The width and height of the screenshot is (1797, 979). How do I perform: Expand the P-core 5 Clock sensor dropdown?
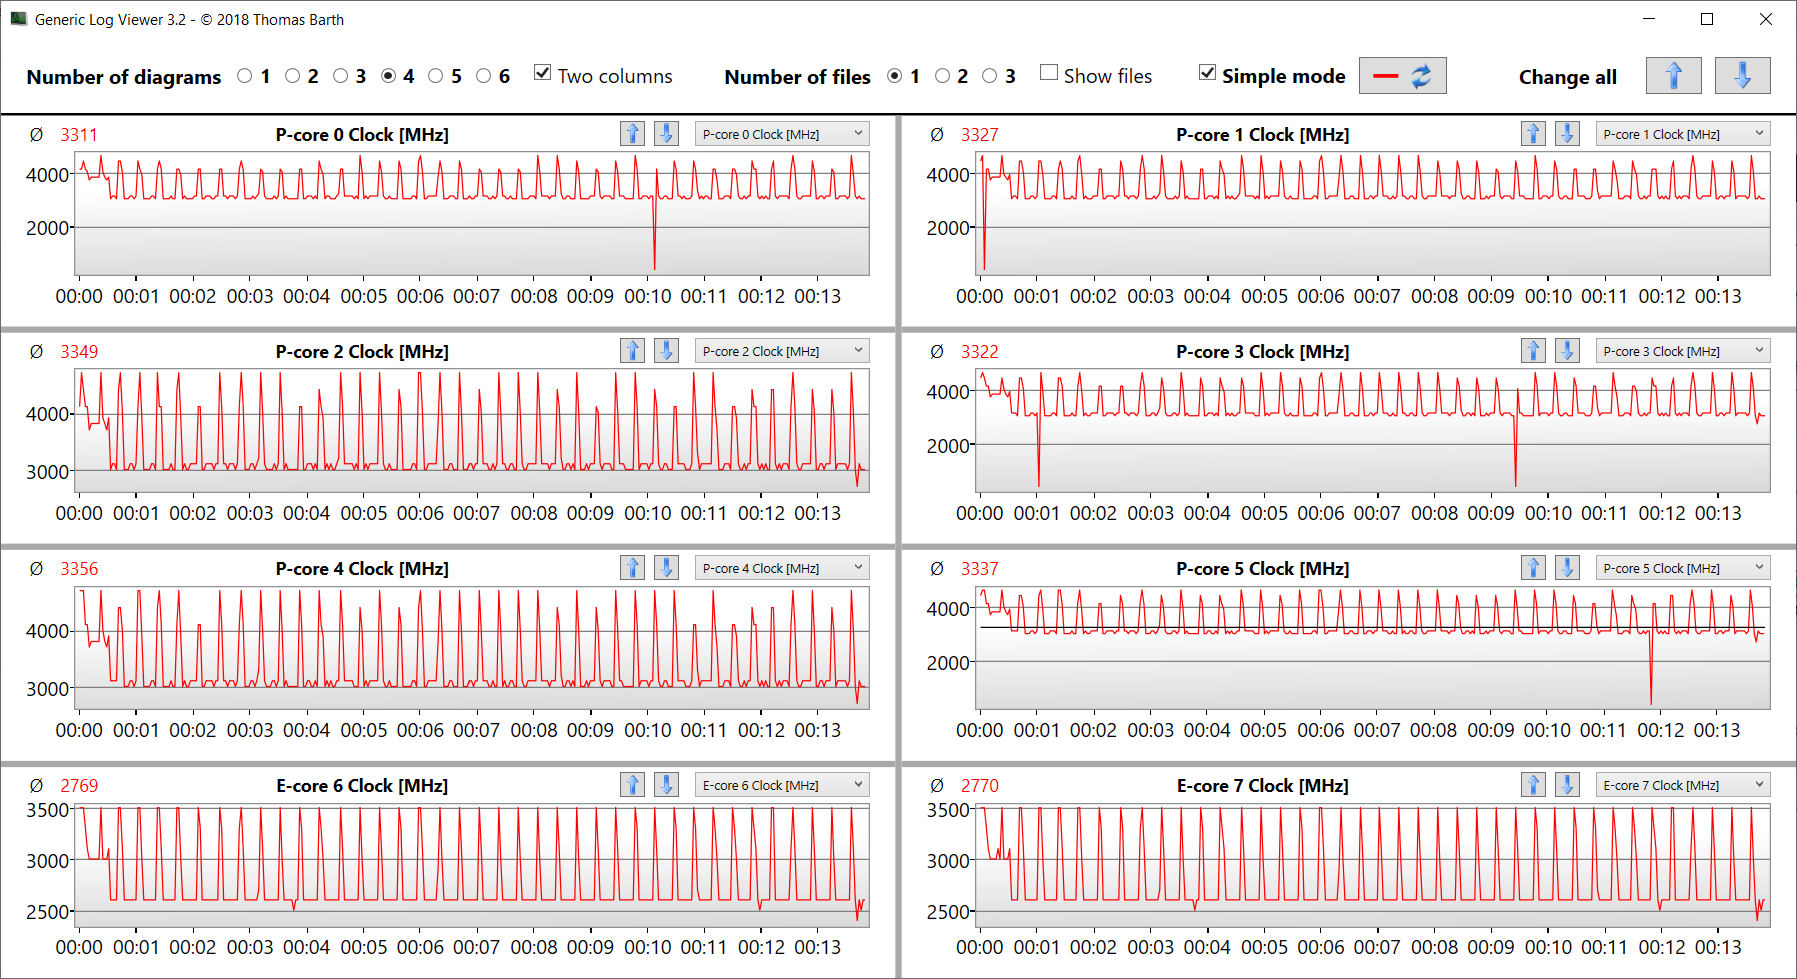point(1682,568)
